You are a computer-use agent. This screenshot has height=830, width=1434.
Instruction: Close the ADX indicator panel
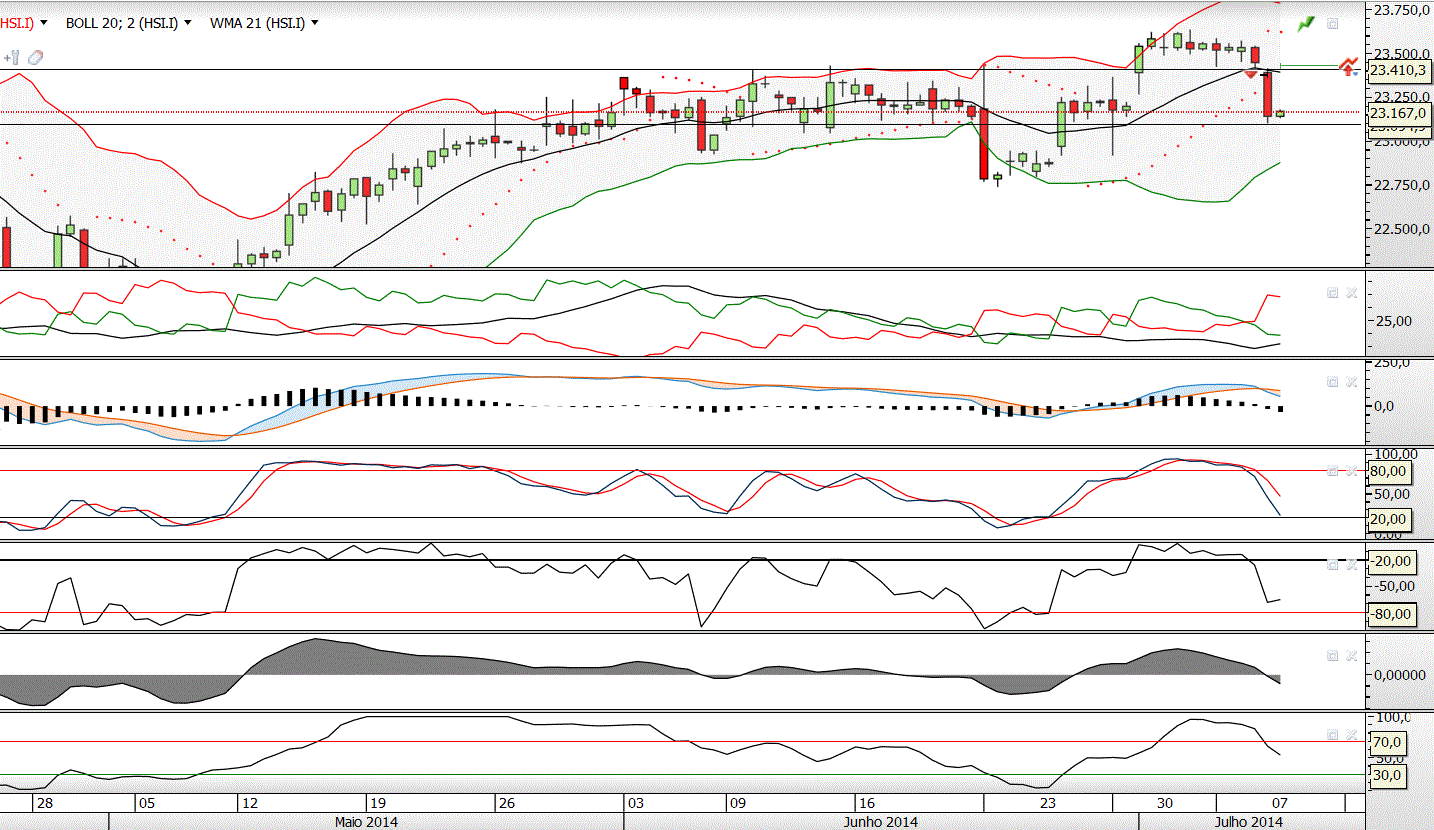click(1351, 293)
